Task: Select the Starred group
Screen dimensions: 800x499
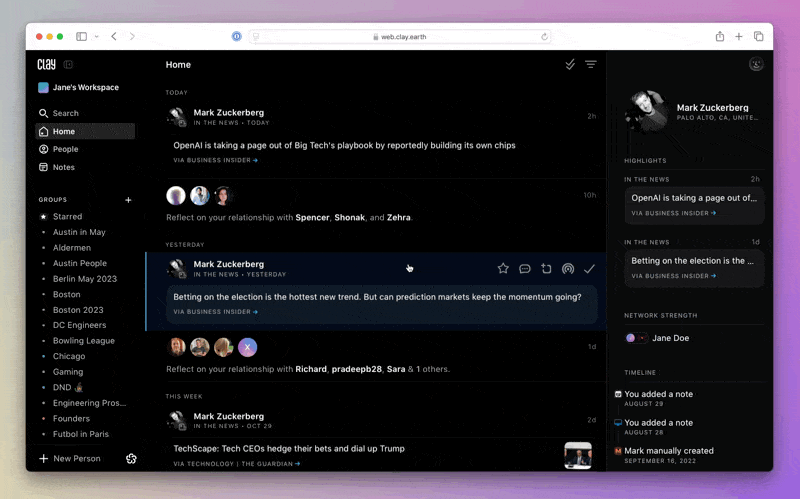Action: coord(67,216)
